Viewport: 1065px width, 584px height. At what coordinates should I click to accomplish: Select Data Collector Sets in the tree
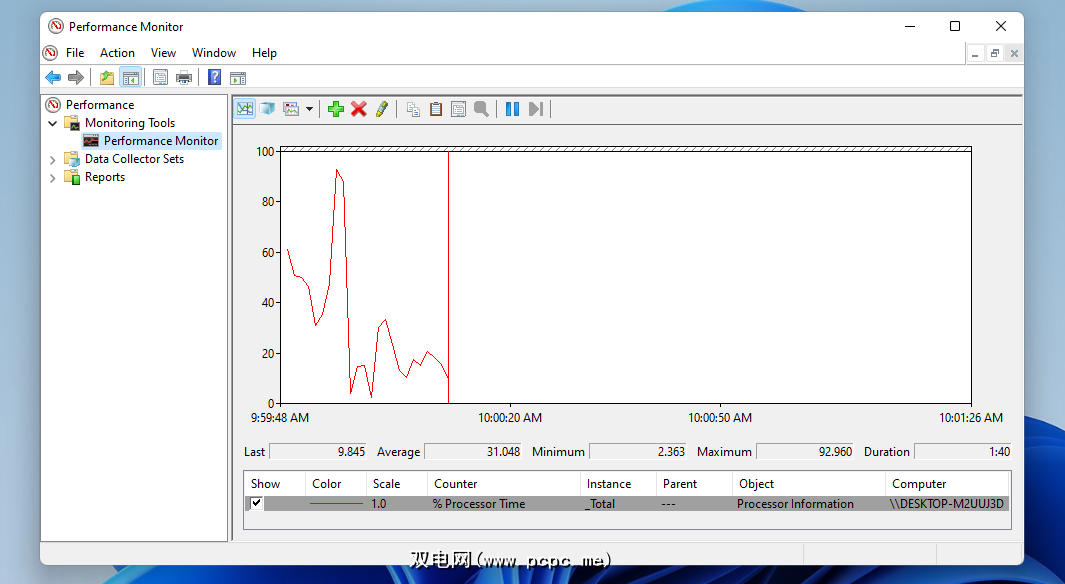pos(134,159)
